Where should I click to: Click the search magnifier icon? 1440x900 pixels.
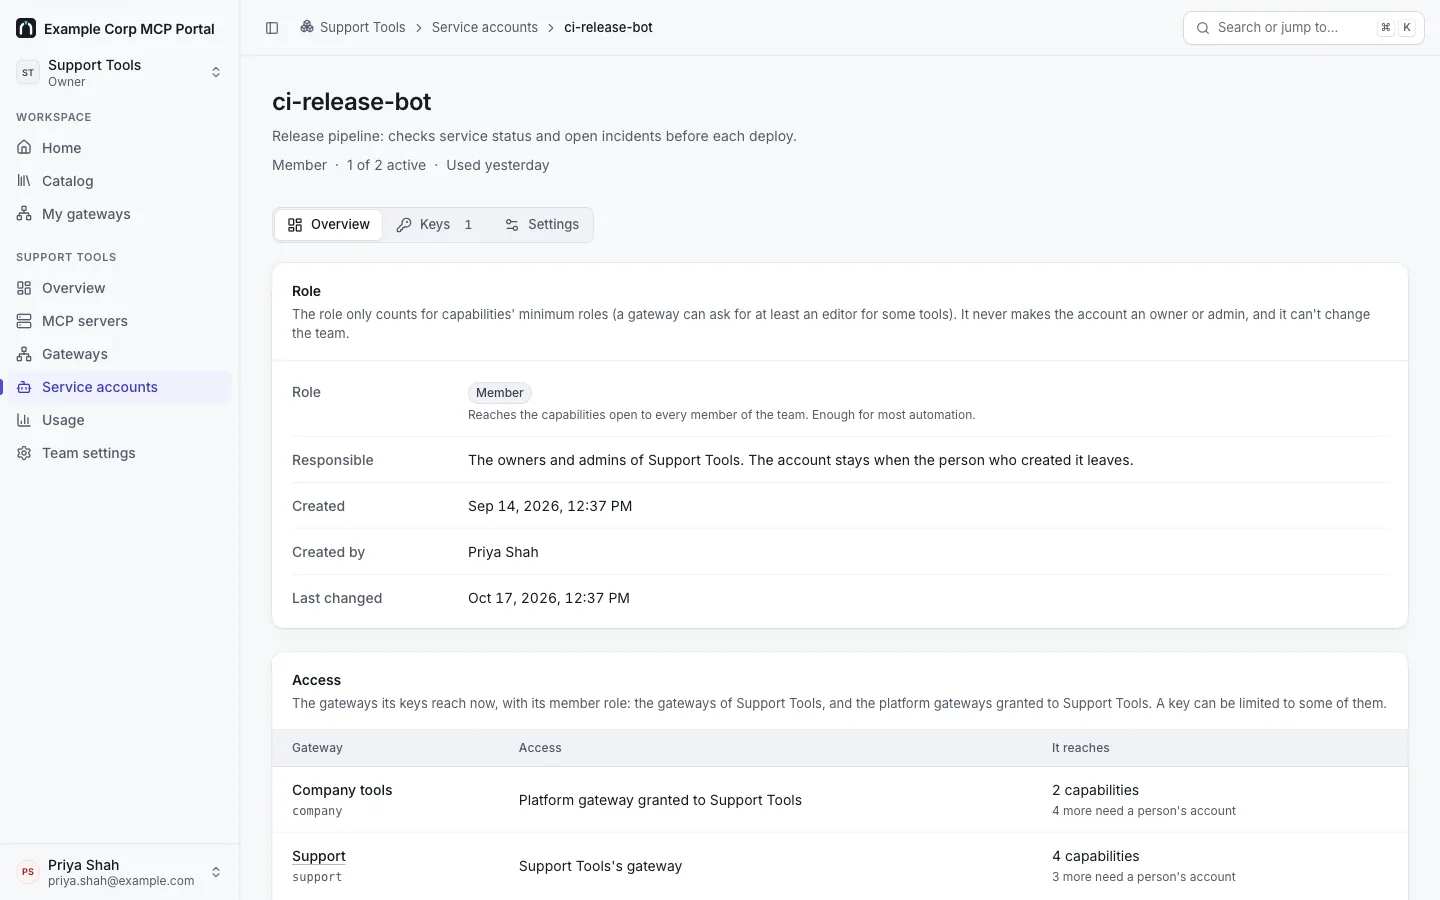point(1203,28)
